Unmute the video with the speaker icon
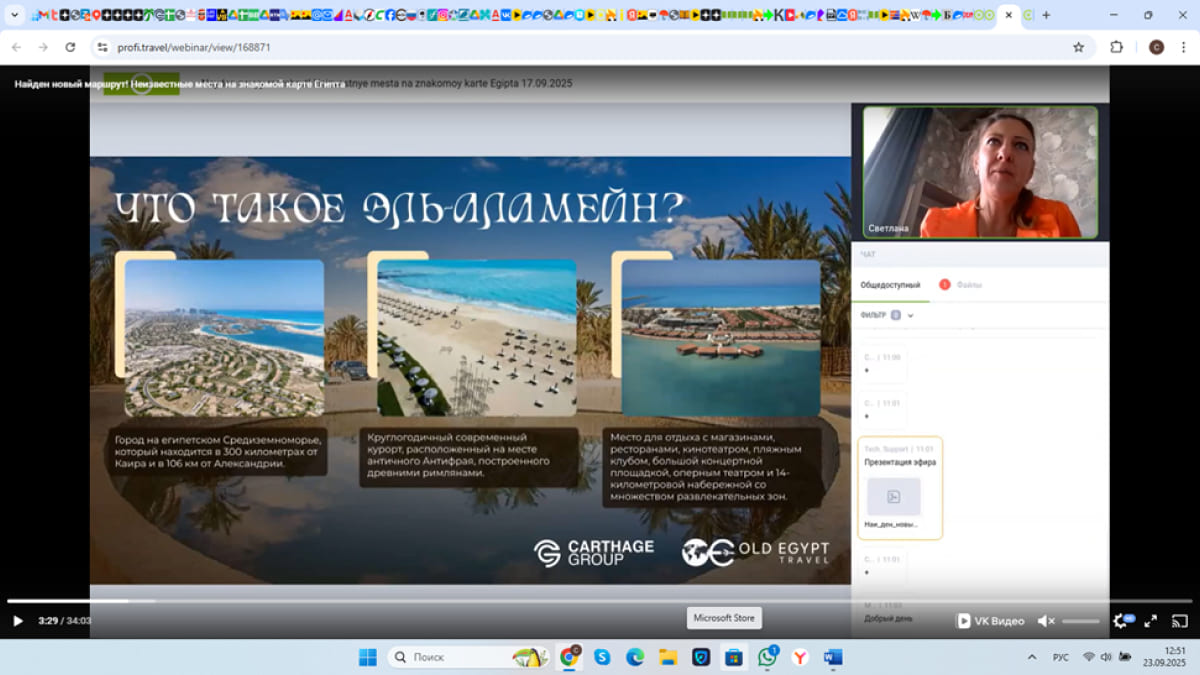Screen dimensions: 1200x675 pyautogui.click(x=1045, y=621)
